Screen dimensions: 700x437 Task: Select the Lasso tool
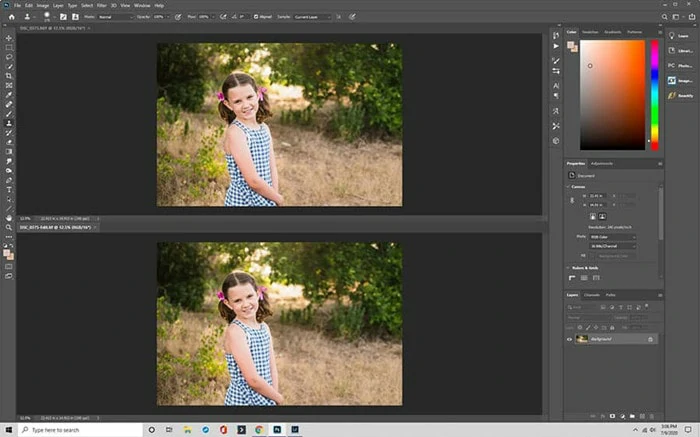coord(9,57)
